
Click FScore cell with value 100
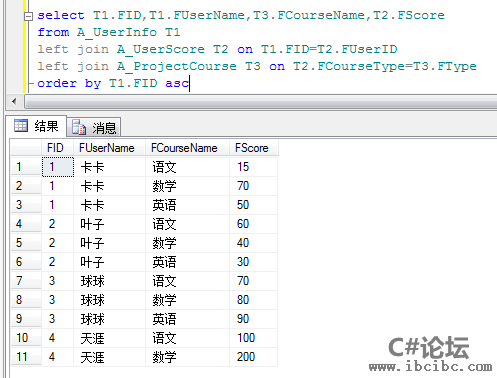[253, 338]
